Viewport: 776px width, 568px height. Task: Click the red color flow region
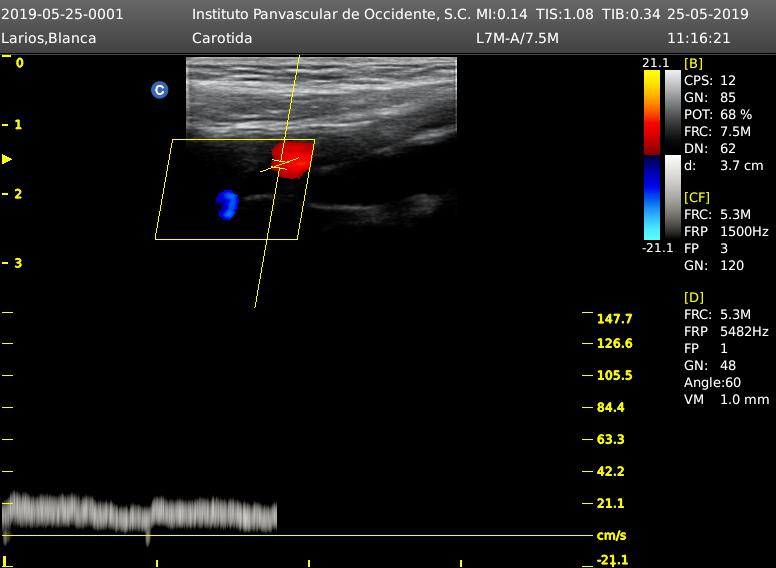pos(292,159)
